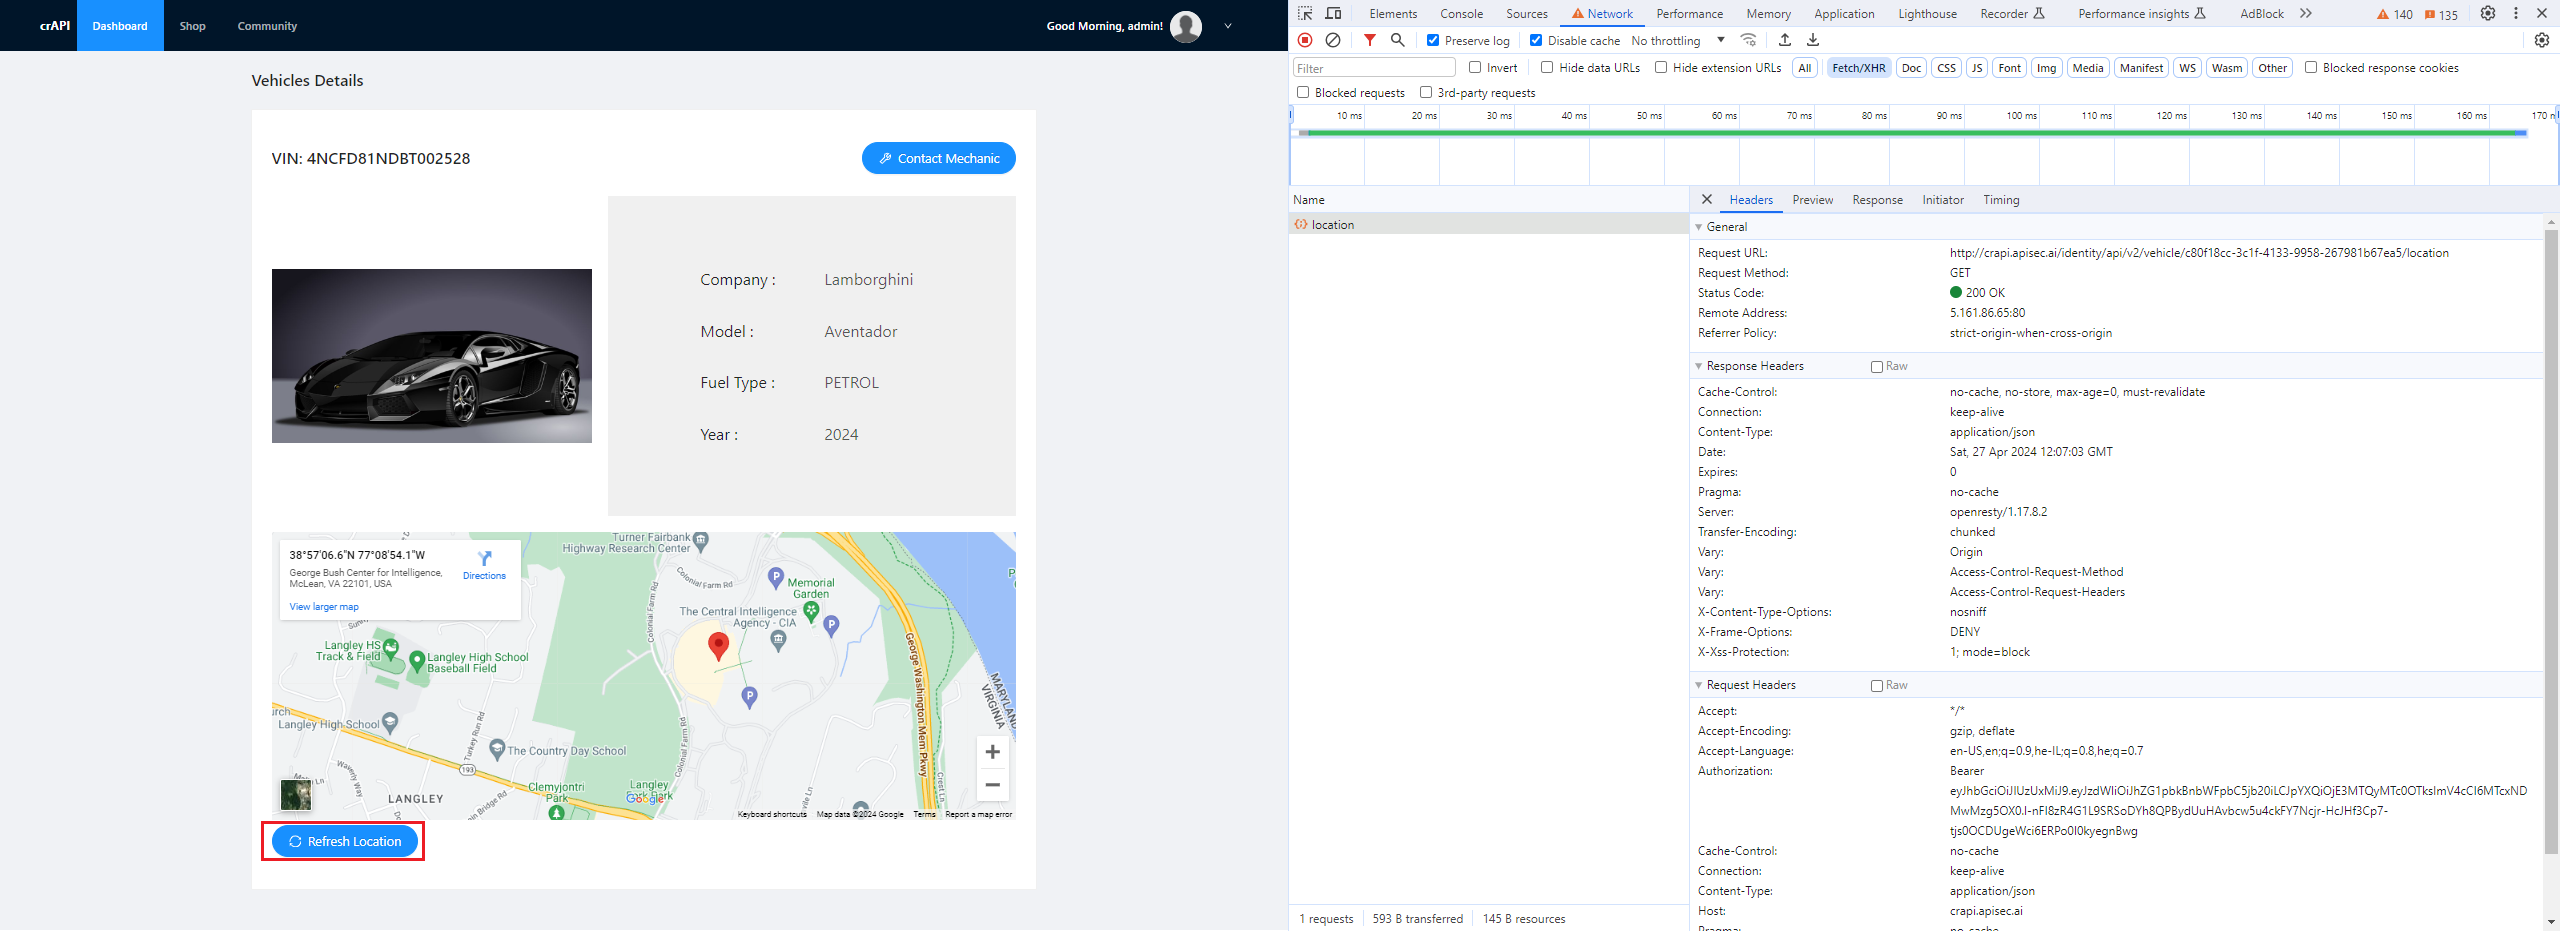Click the Contact Mechanic button
The height and width of the screenshot is (931, 2560).
[x=939, y=158]
